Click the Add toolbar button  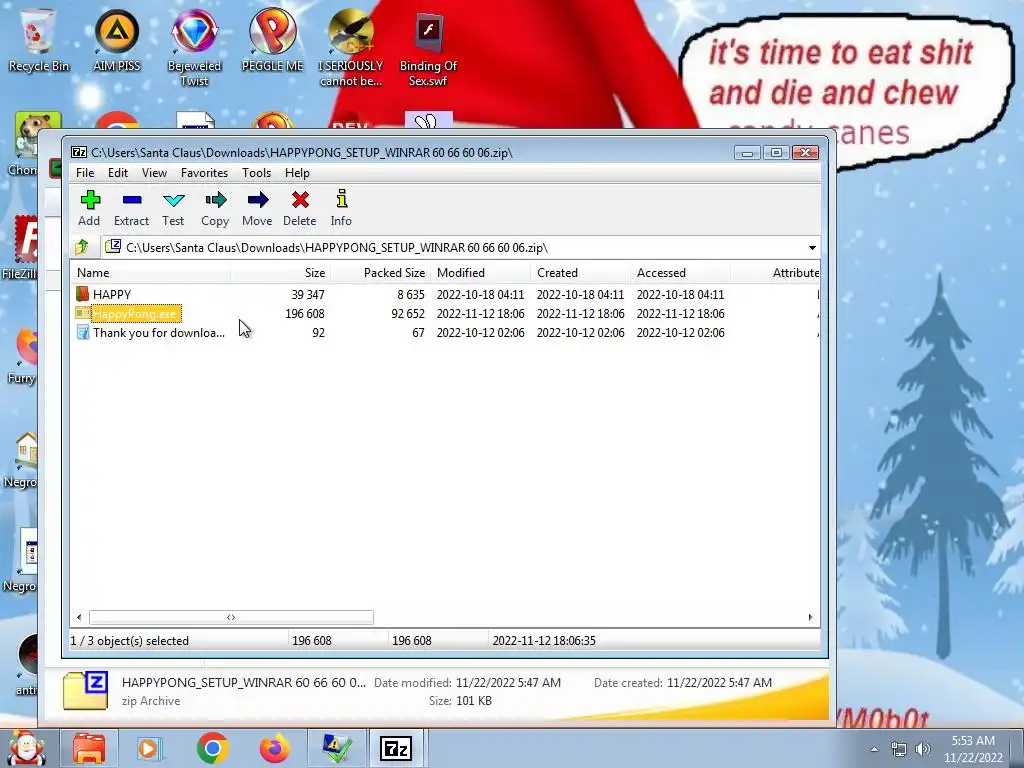pyautogui.click(x=89, y=208)
